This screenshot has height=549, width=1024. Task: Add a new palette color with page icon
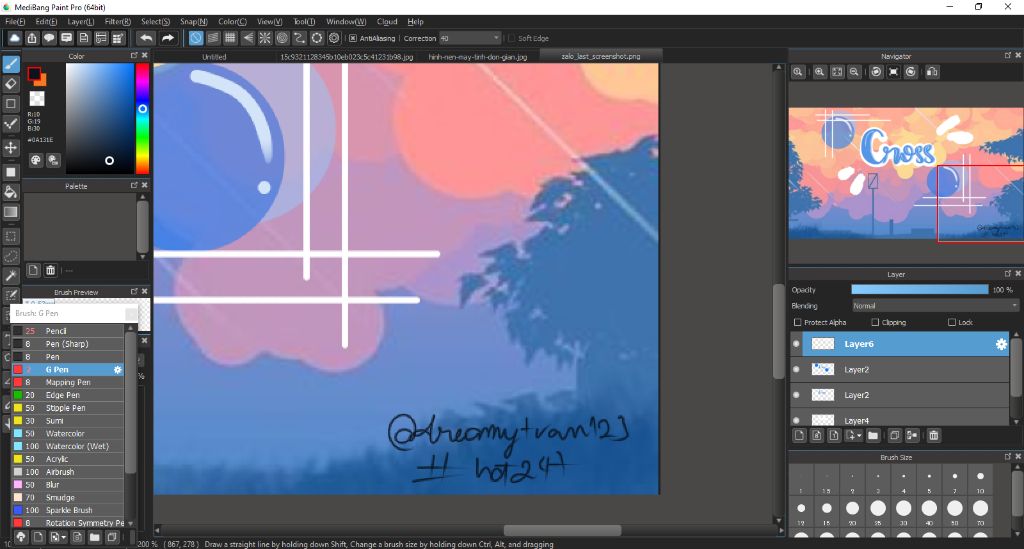(x=33, y=270)
